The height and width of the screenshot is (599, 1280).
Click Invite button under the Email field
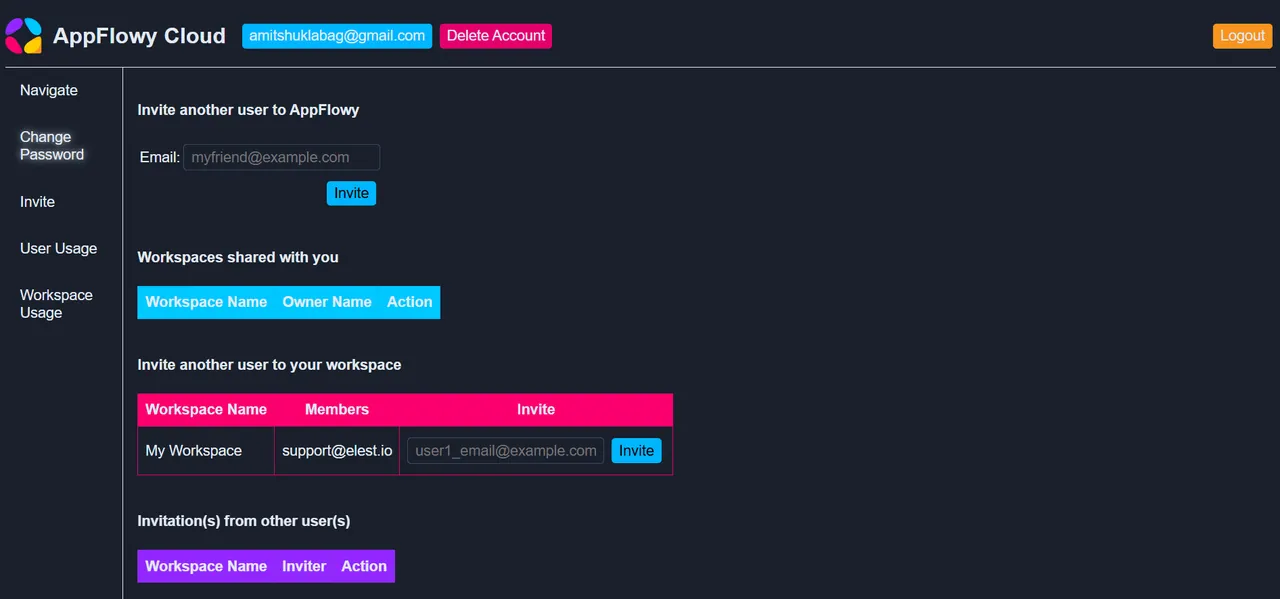351,193
